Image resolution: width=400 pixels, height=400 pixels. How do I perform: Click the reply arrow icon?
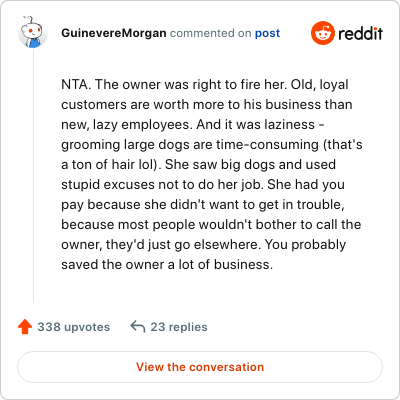tap(138, 327)
